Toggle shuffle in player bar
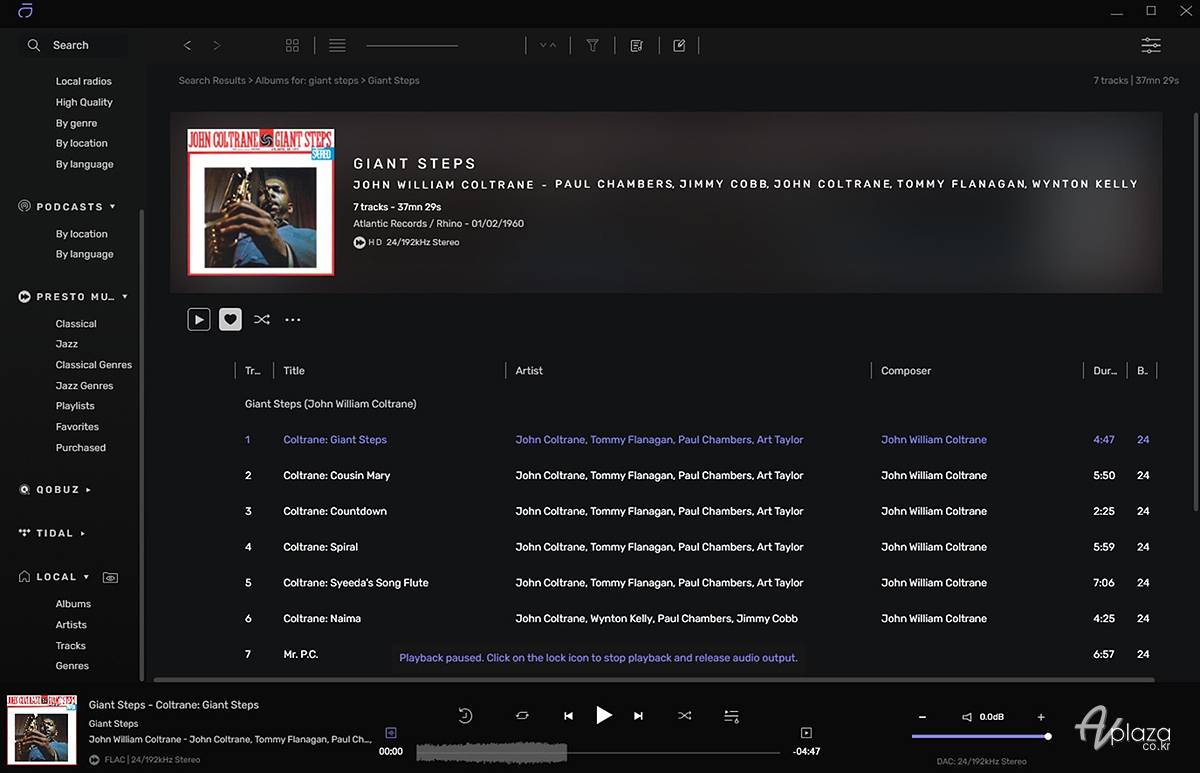Viewport: 1200px width, 773px height. click(684, 716)
